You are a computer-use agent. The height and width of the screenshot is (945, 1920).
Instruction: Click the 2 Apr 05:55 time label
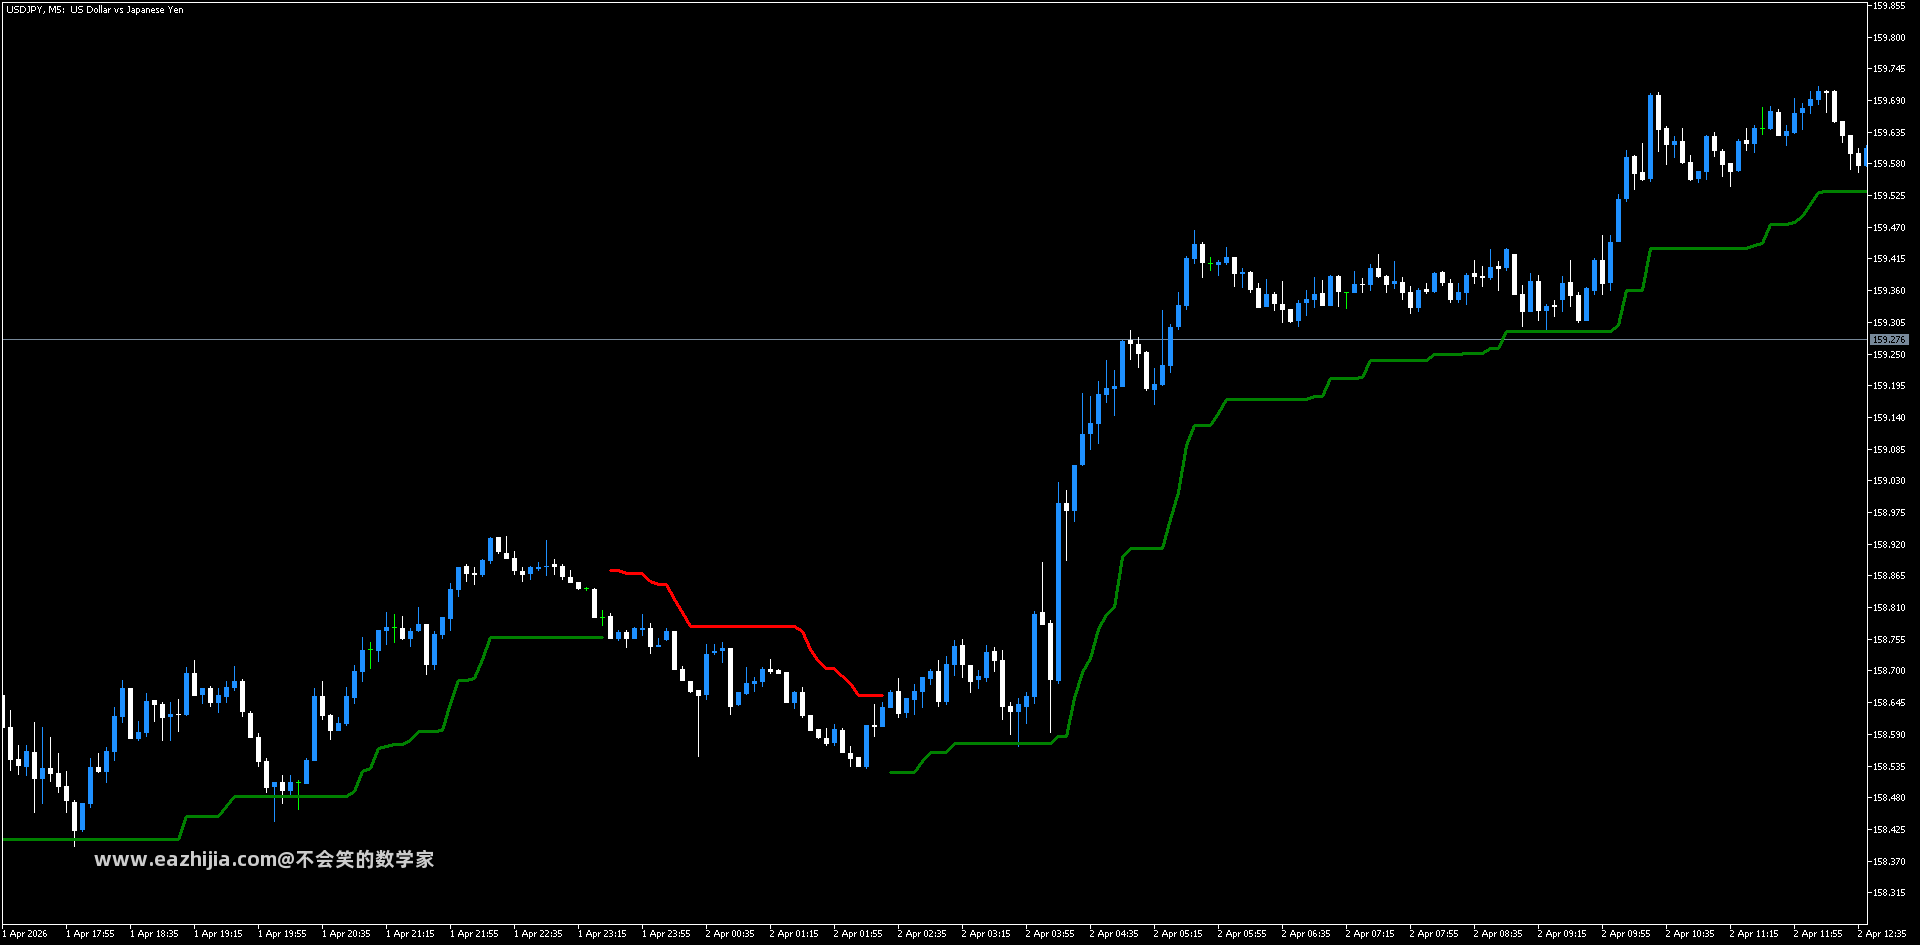(1242, 934)
